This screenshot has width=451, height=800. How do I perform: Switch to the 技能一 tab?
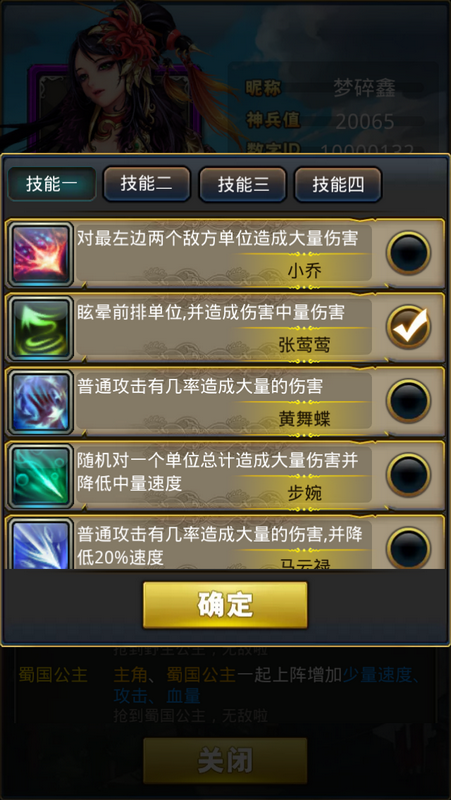52,184
